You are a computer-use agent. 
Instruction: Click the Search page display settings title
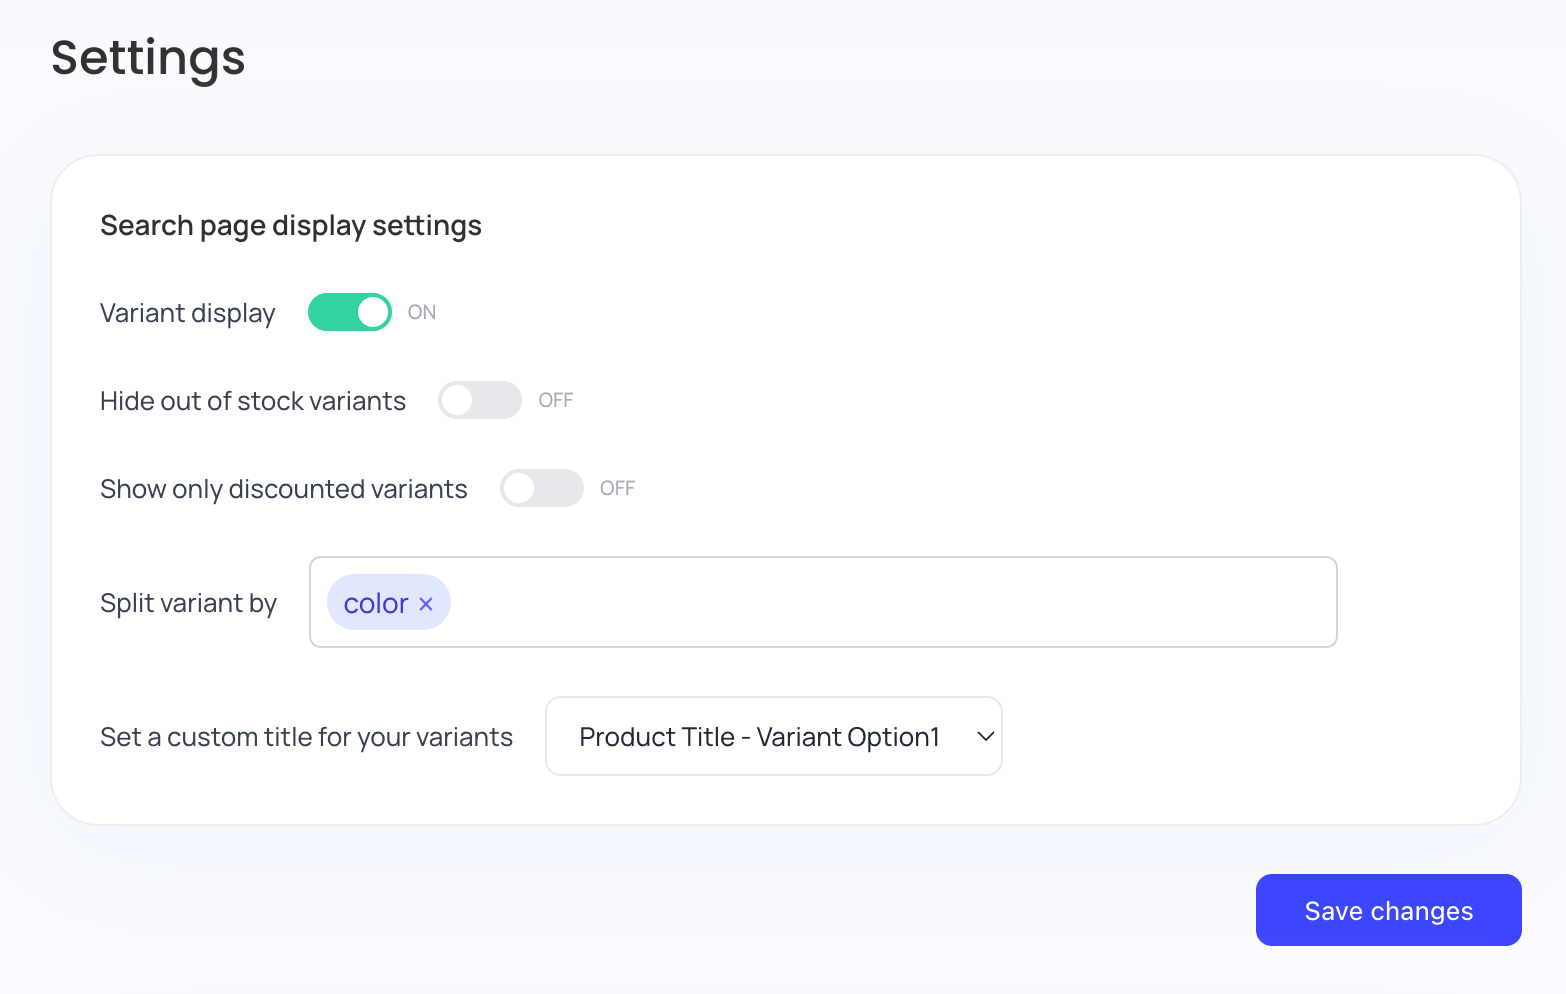[x=290, y=225]
